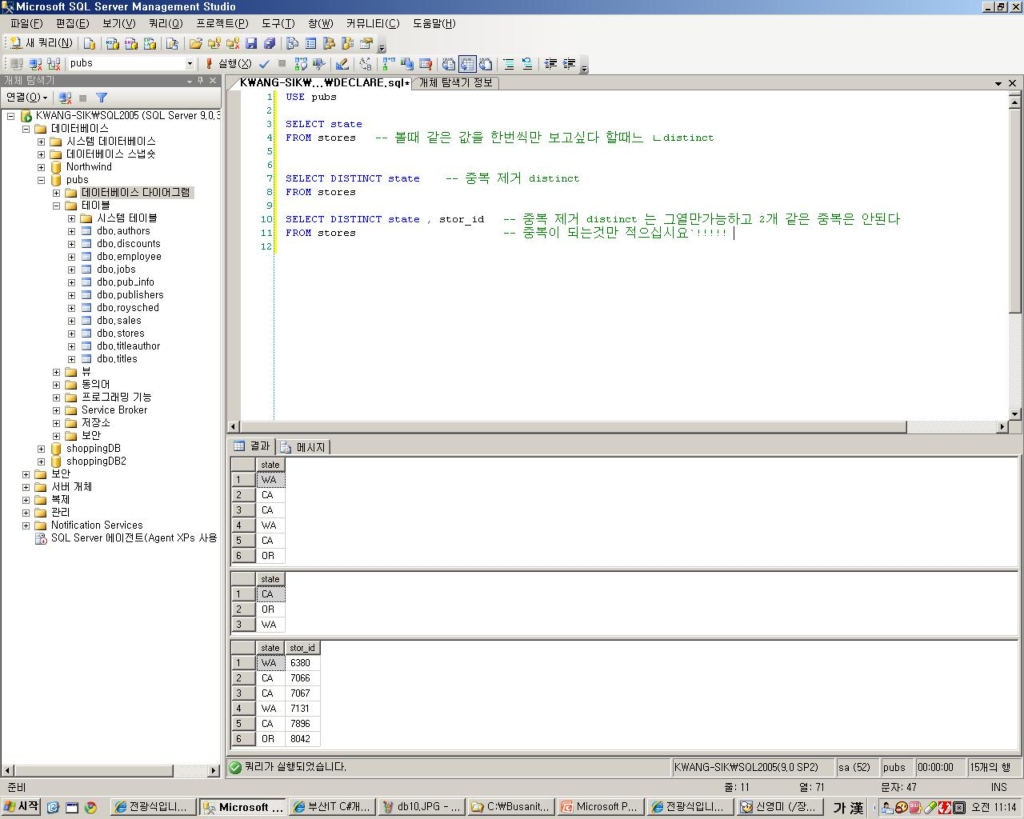Click inside the SQL editor on line 12
Screen dimensions: 1024x819
pyautogui.click(x=640, y=246)
